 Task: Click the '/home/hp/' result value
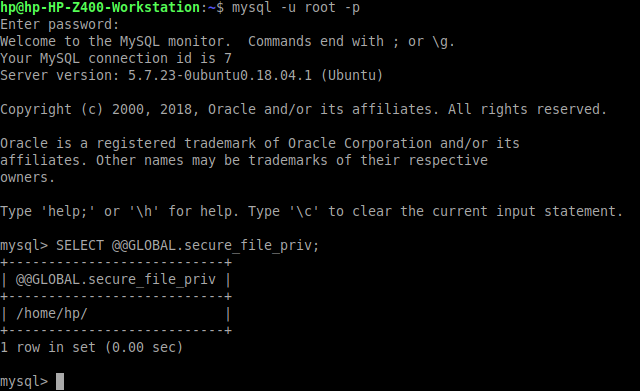point(52,313)
